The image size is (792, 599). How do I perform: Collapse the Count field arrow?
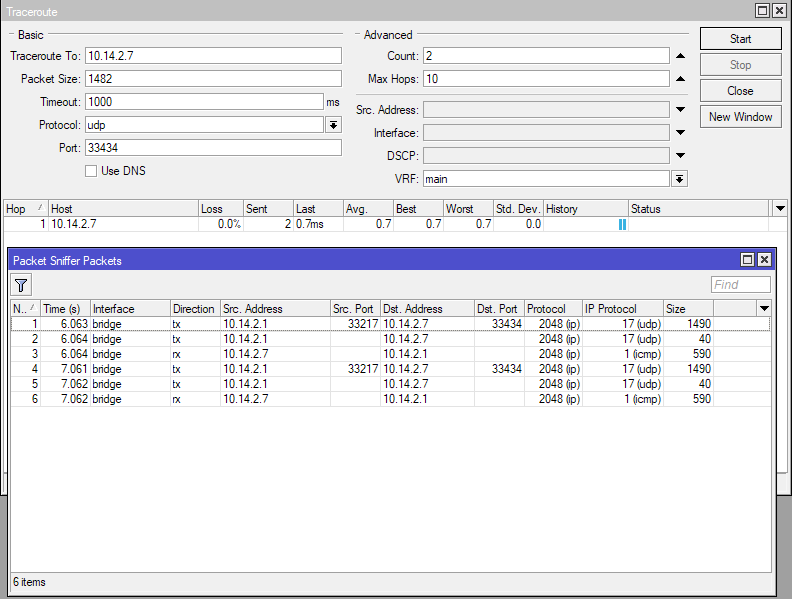pyautogui.click(x=680, y=56)
